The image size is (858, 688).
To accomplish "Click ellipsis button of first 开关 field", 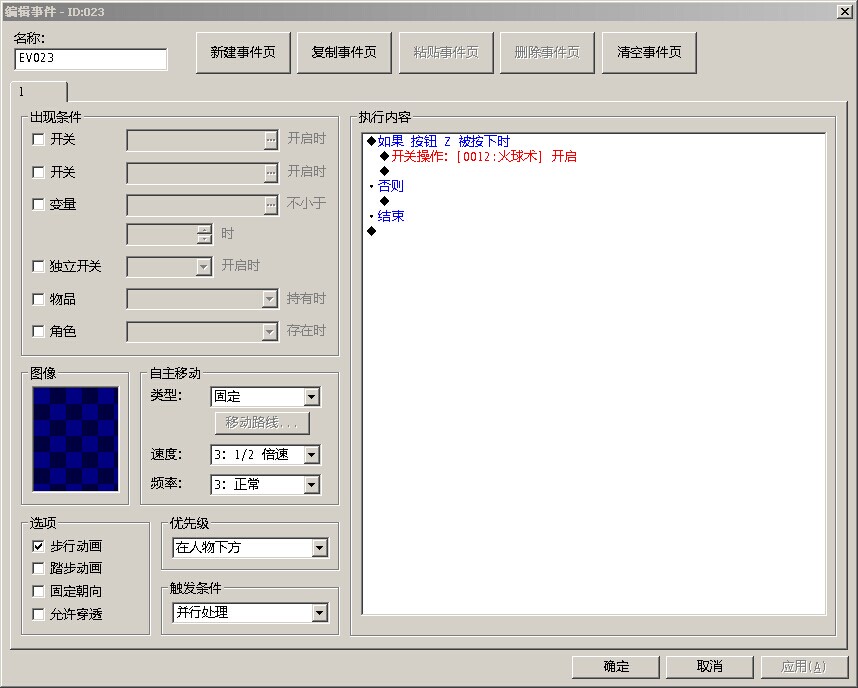I will tap(271, 140).
